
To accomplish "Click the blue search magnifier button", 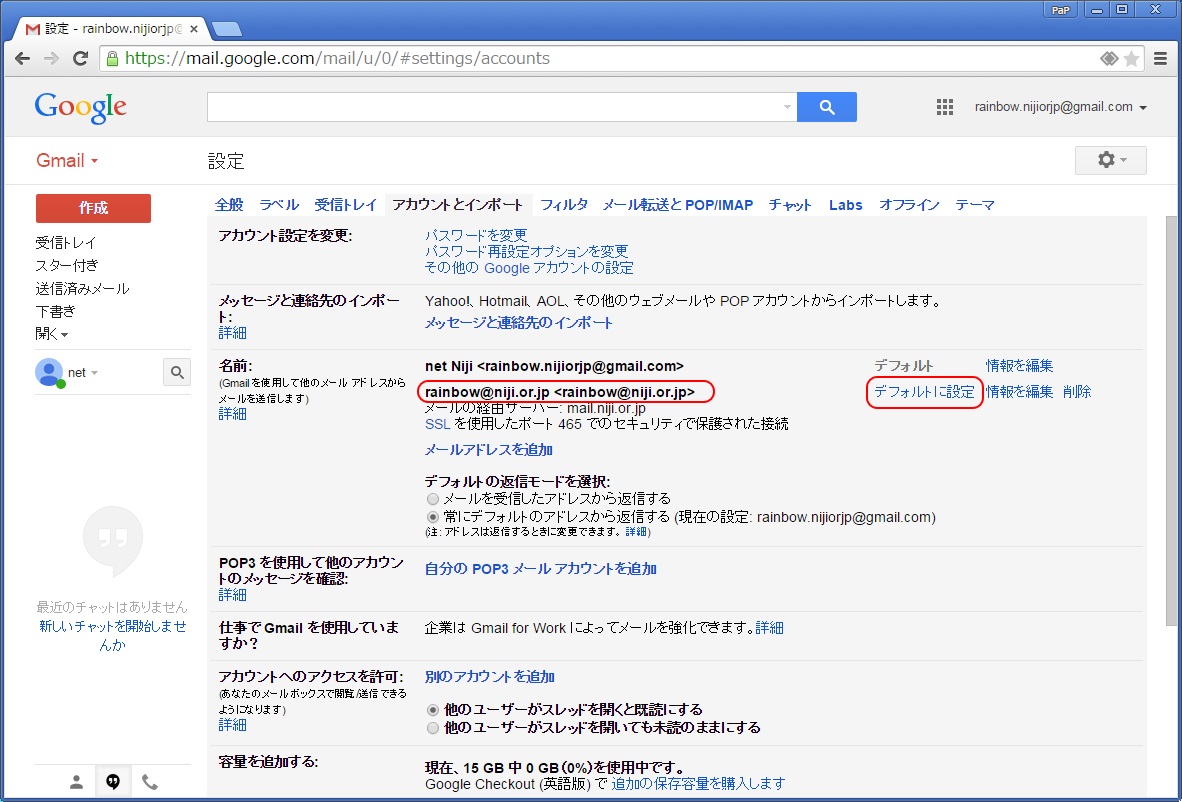I will point(826,107).
